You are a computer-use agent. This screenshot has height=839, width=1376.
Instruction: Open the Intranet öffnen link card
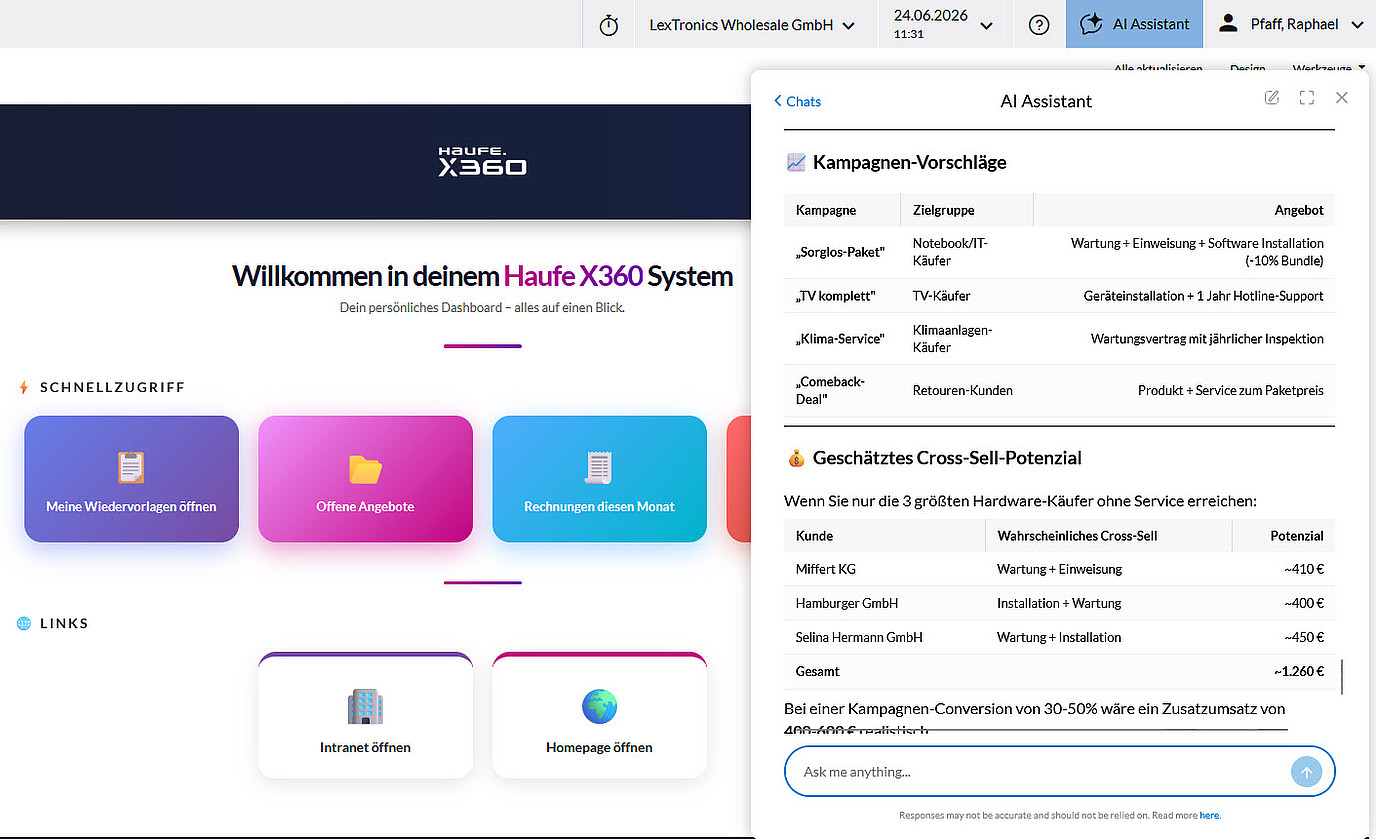click(x=365, y=715)
